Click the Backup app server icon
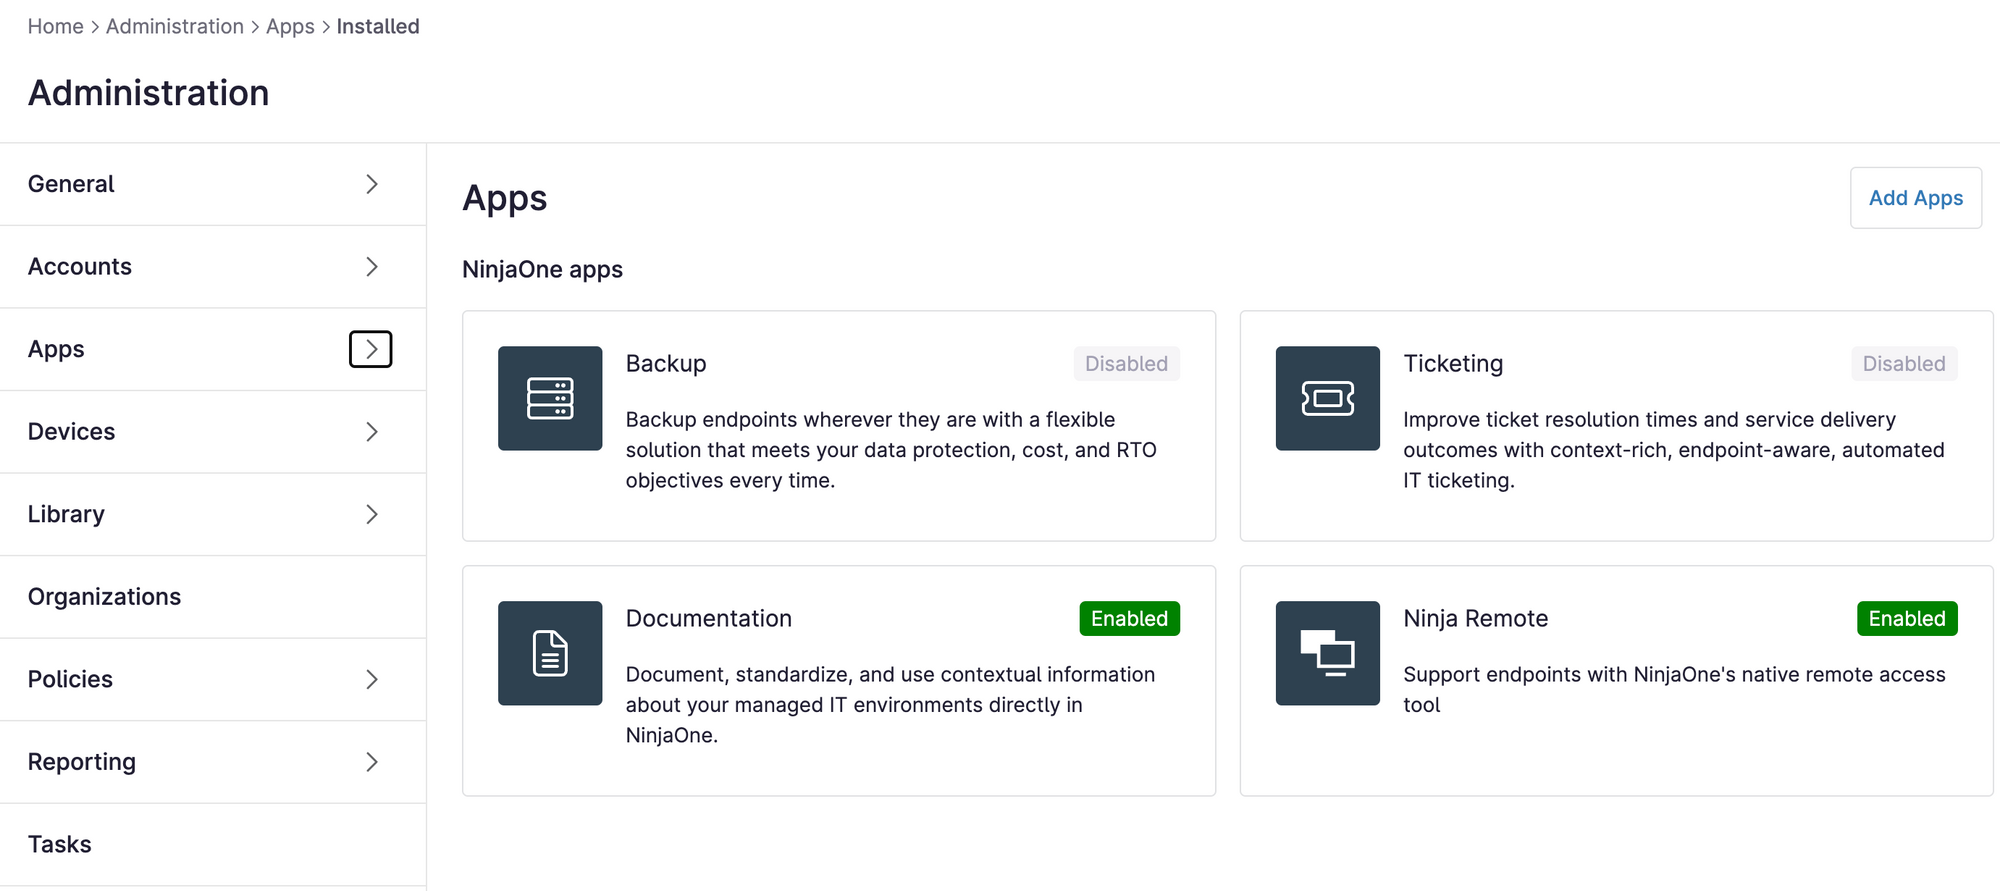Image resolution: width=2000 pixels, height=891 pixels. tap(550, 398)
